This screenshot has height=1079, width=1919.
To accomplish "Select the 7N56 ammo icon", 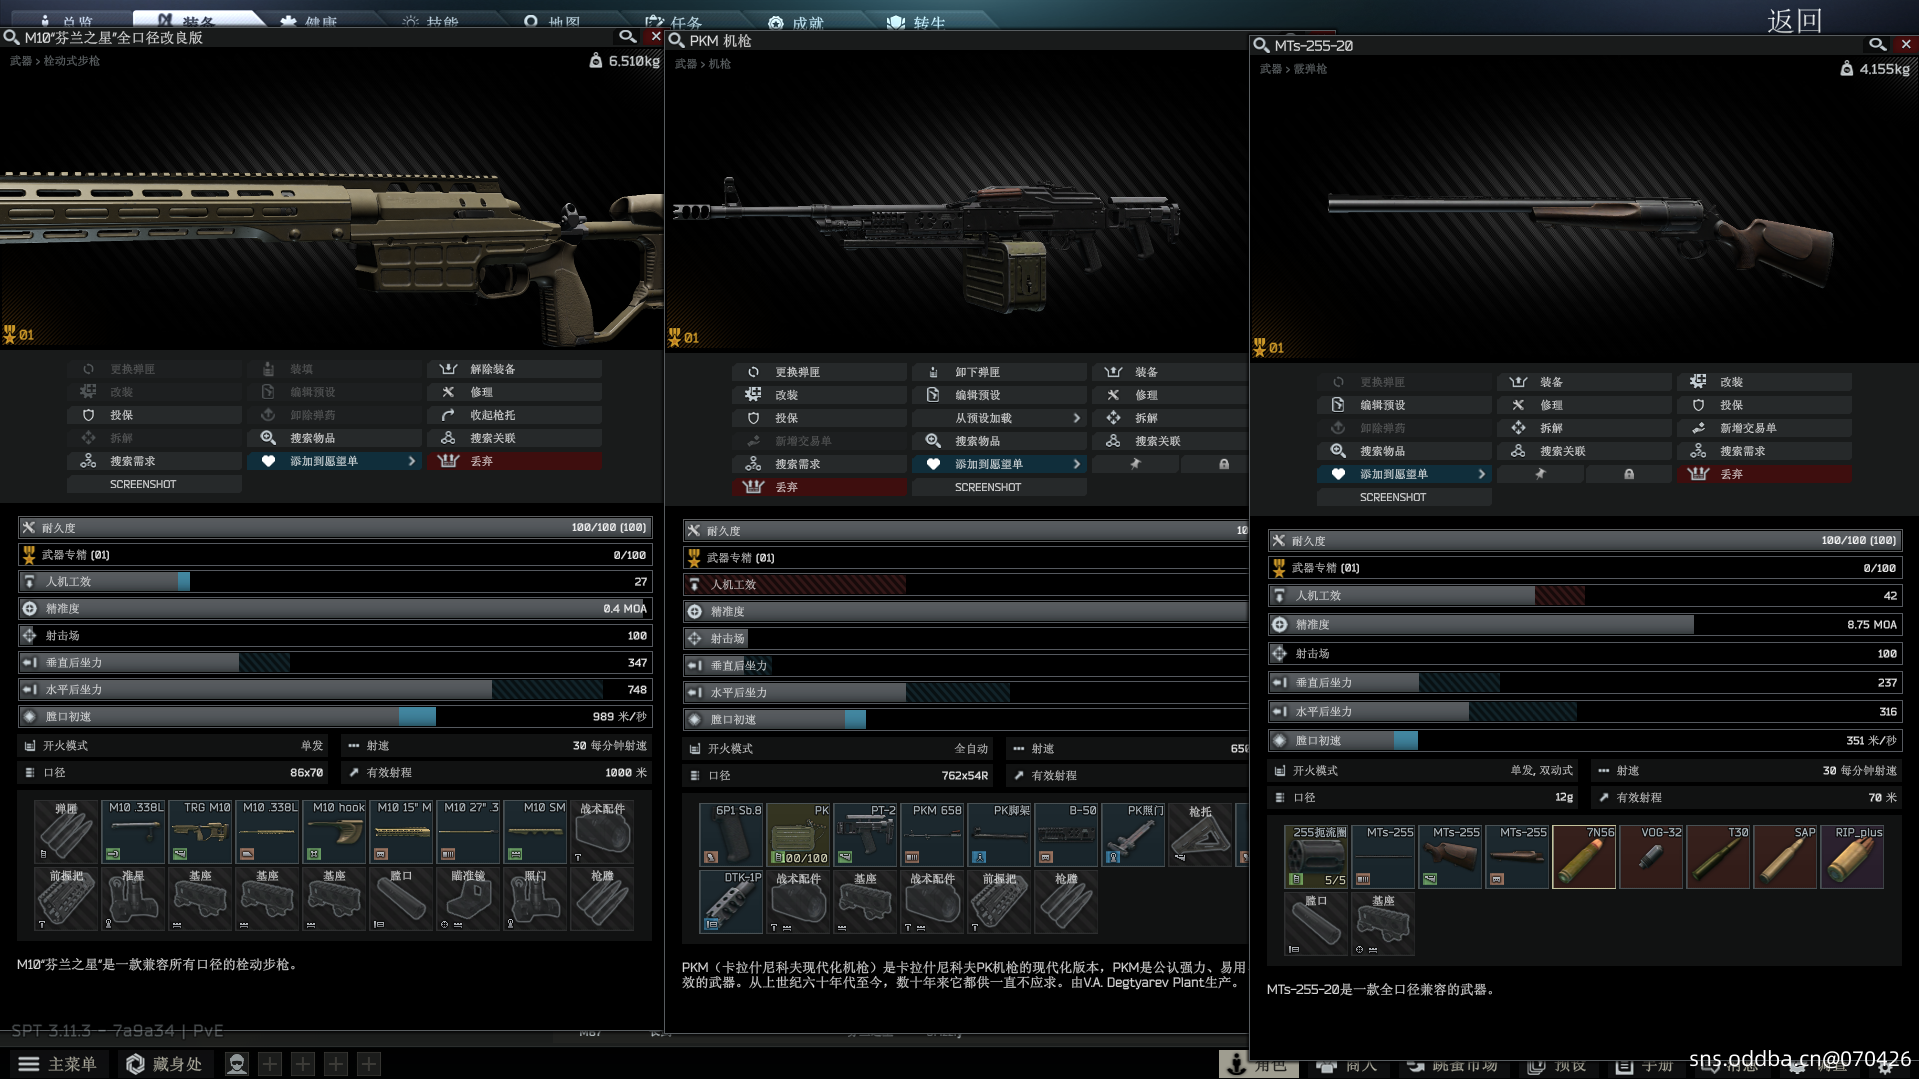I will [x=1584, y=856].
